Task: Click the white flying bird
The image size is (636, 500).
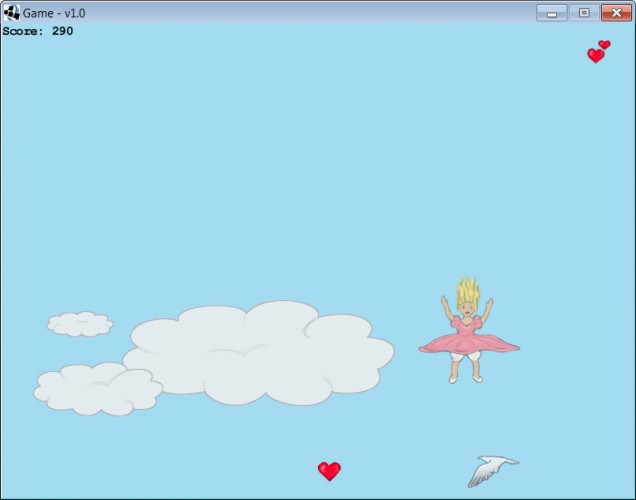Action: pyautogui.click(x=493, y=471)
